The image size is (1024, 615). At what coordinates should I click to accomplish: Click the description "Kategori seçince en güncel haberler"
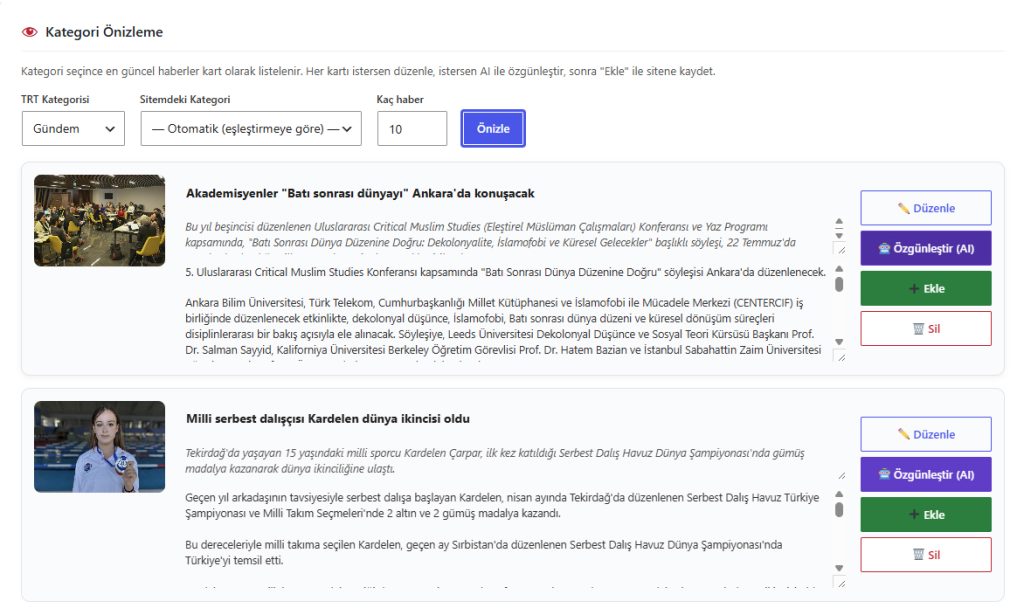pyautogui.click(x=368, y=71)
